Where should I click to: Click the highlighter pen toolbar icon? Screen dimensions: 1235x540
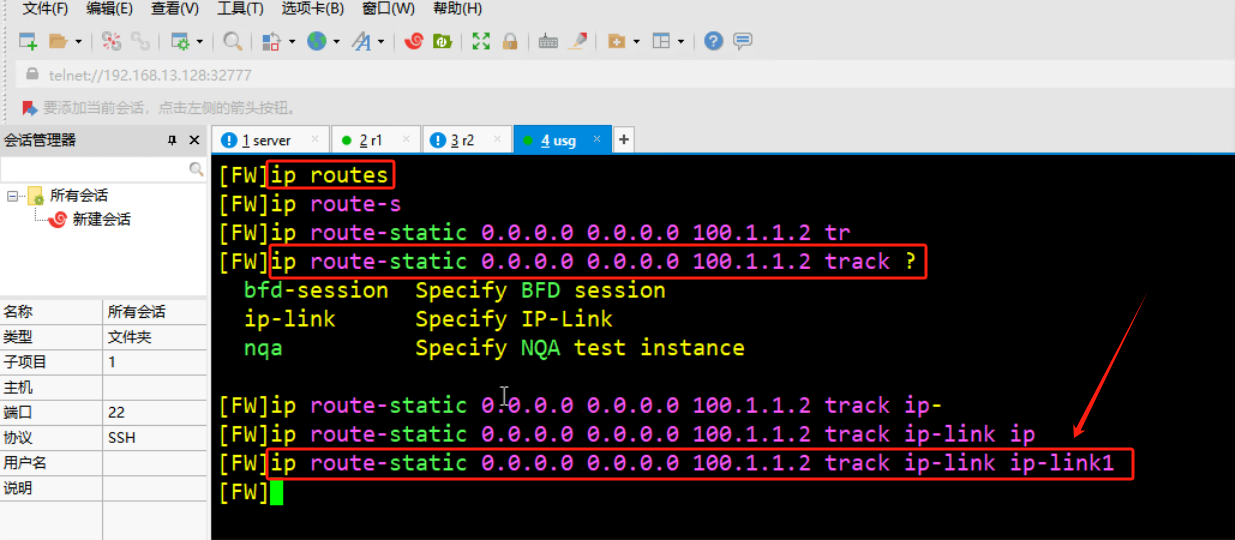[x=578, y=41]
